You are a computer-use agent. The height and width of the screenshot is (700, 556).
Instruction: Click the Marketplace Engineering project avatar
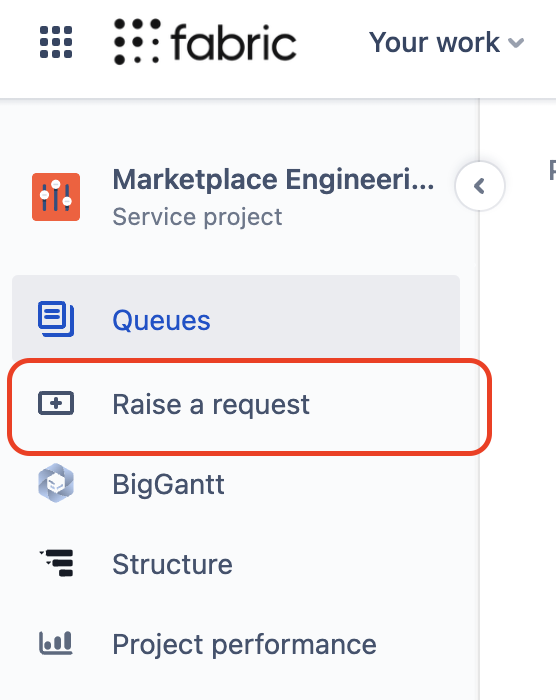click(x=56, y=197)
